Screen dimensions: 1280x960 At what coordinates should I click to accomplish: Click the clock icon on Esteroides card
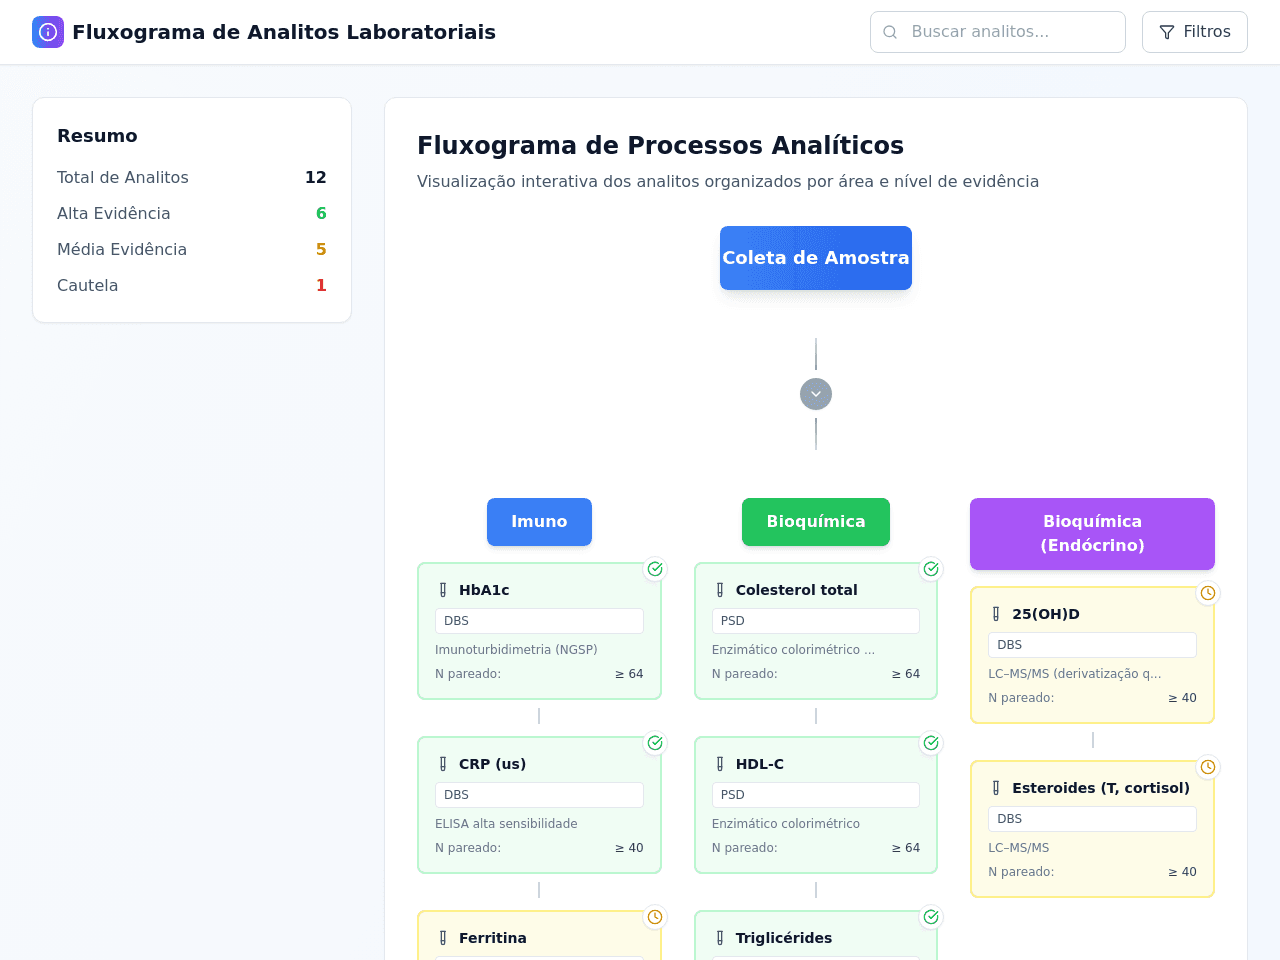[x=1208, y=767]
